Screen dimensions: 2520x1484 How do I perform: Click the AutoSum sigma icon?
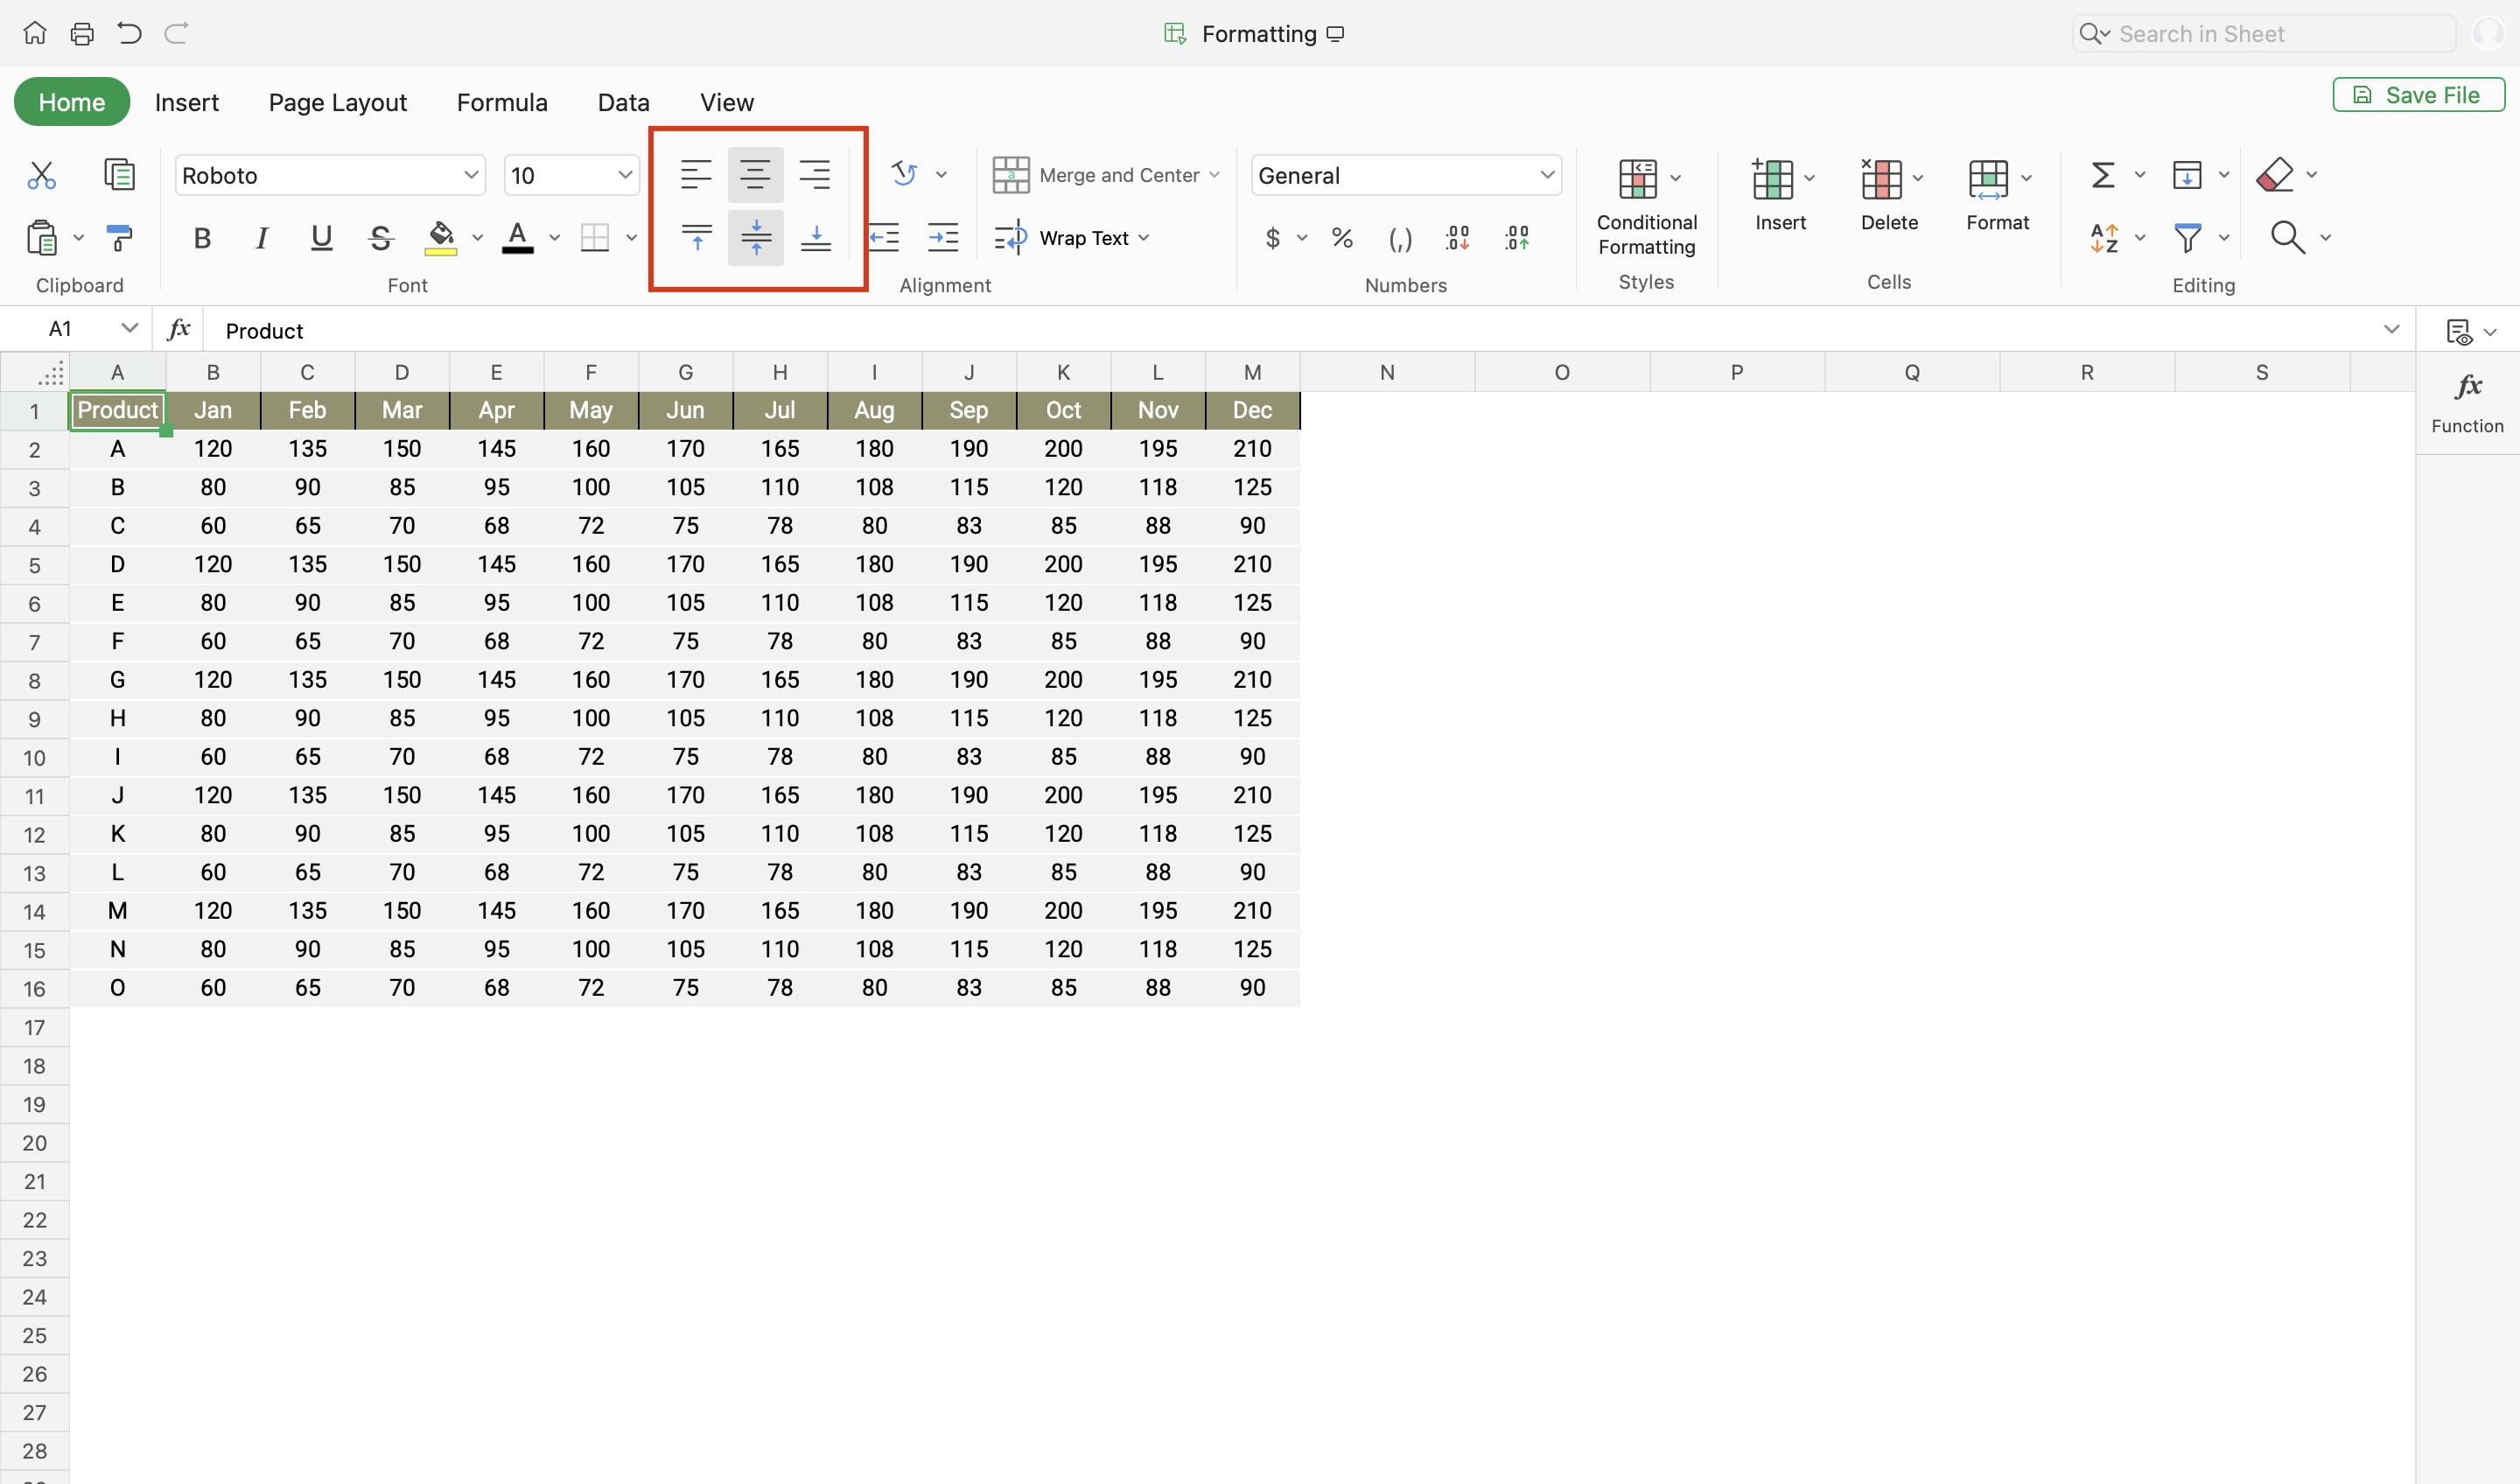point(2102,175)
